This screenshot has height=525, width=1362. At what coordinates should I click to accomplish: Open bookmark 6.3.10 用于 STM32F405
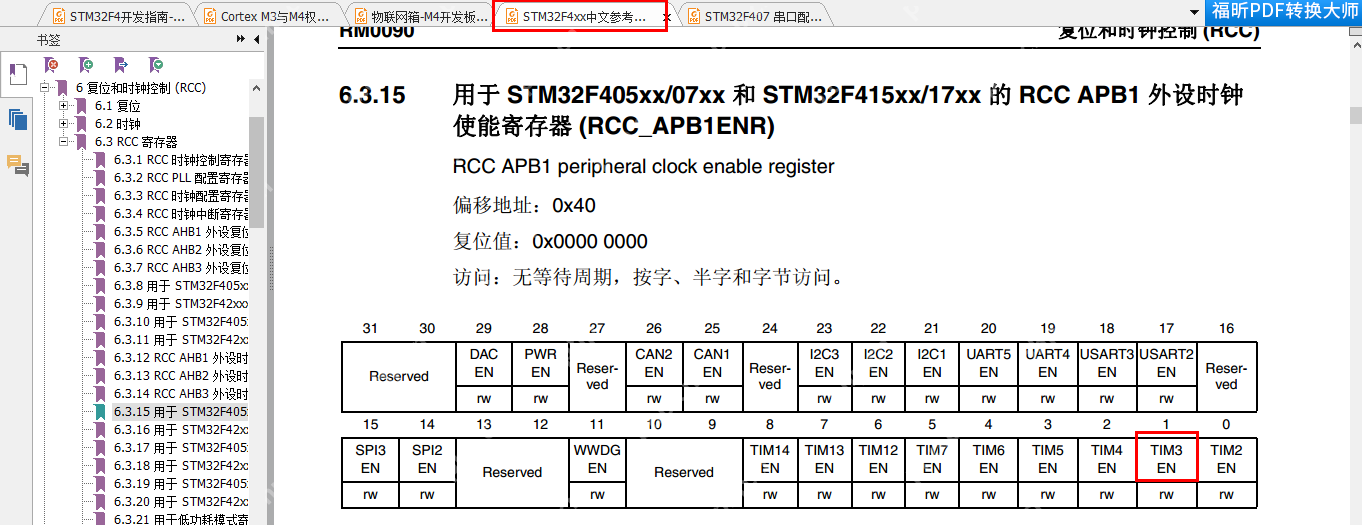click(x=181, y=322)
